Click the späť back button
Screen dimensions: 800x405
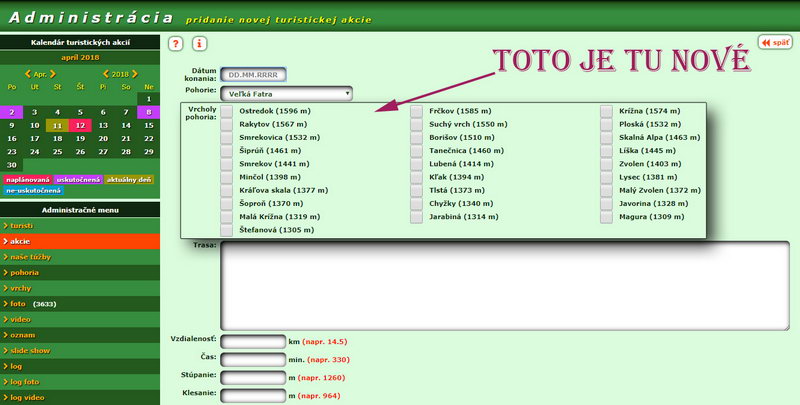click(775, 42)
